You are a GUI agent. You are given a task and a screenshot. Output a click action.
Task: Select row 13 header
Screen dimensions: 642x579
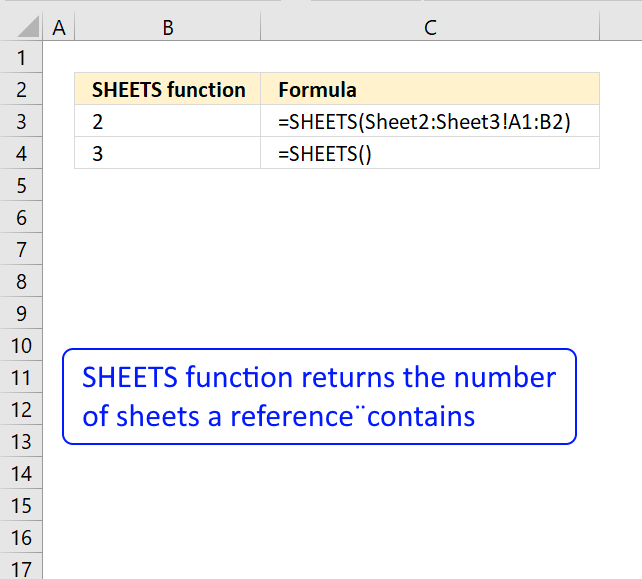(21, 441)
